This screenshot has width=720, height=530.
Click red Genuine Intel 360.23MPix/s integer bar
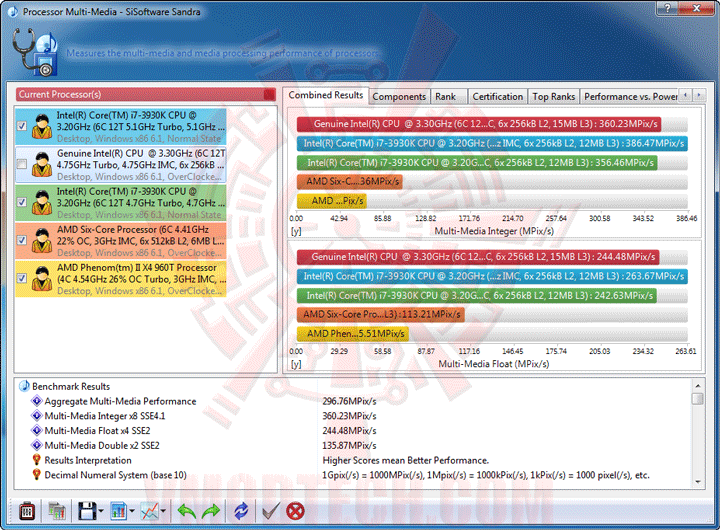point(479,124)
